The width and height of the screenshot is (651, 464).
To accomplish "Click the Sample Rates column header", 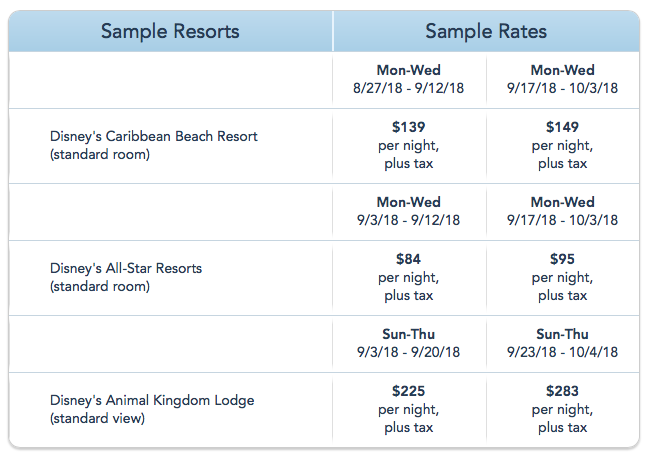I will [x=486, y=32].
